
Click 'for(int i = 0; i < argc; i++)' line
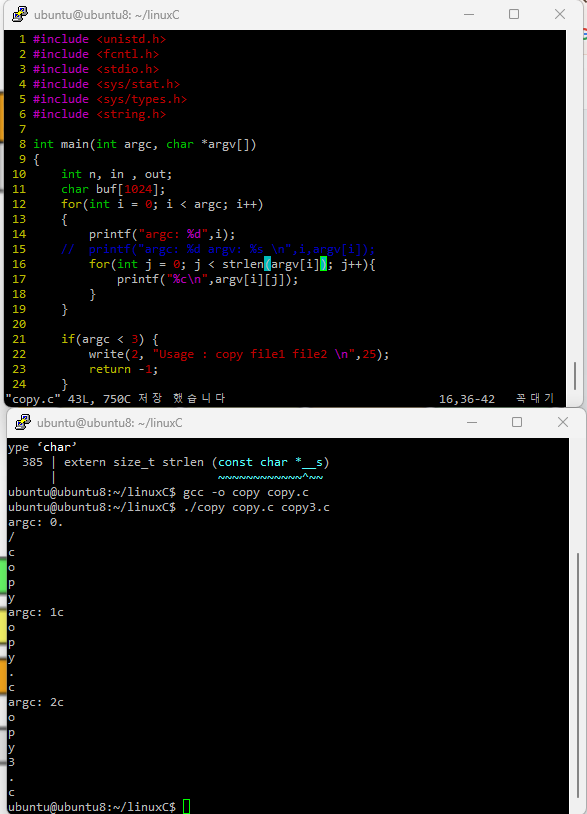tap(162, 205)
